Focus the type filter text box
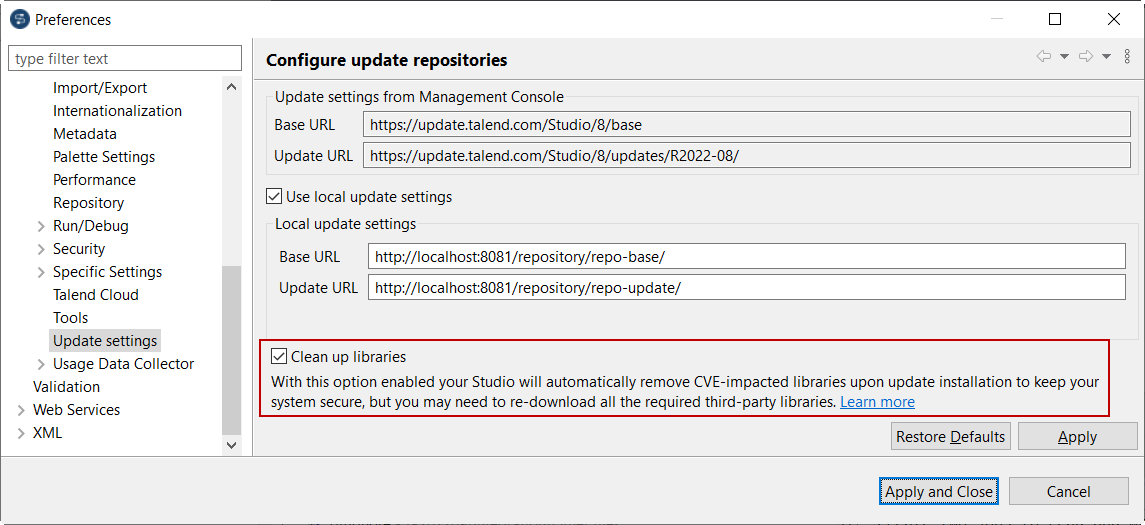This screenshot has height=525, width=1145. tap(125, 59)
